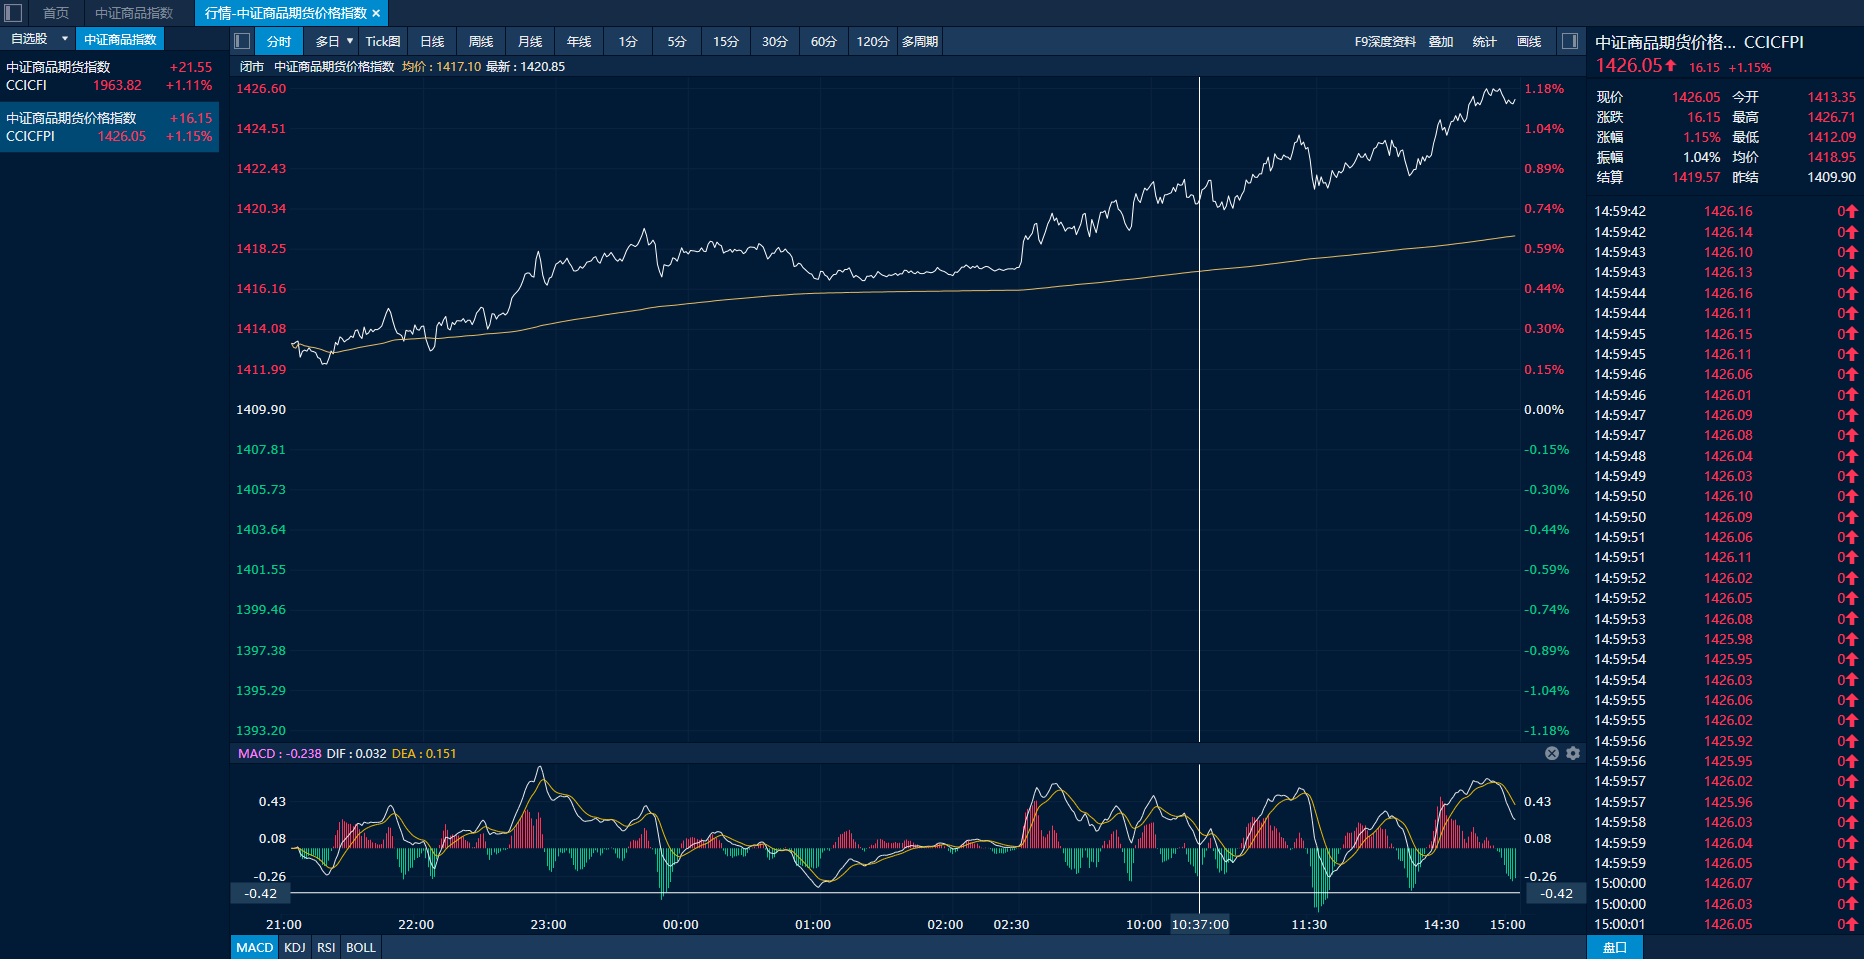Click the 最高 value 1426.71

point(1831,117)
